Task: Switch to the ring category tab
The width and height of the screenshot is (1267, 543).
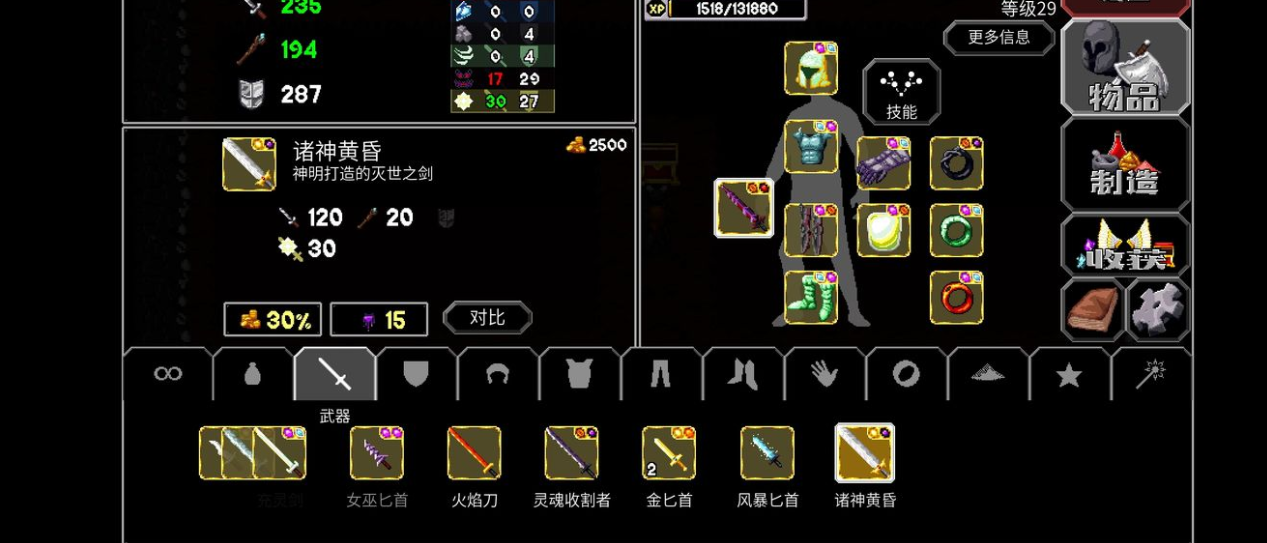Action: click(x=906, y=375)
